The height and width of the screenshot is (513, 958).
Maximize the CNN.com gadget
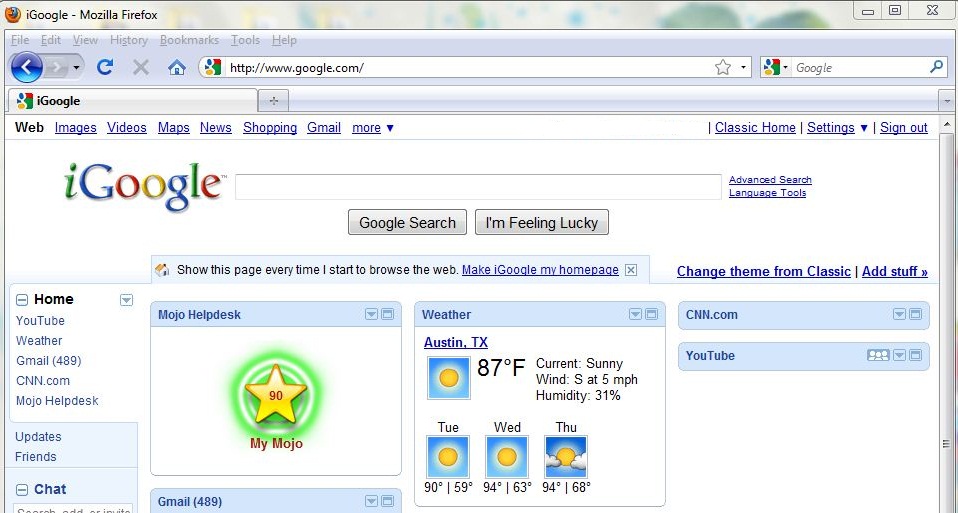(x=915, y=314)
